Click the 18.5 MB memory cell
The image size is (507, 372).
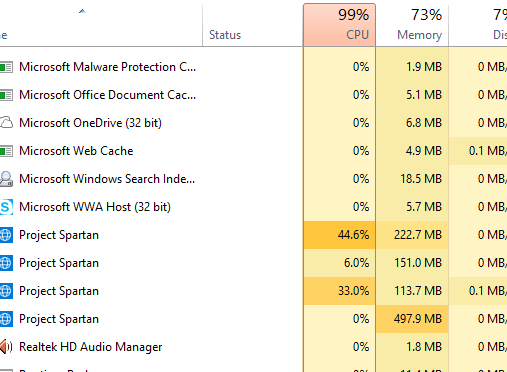(412, 179)
